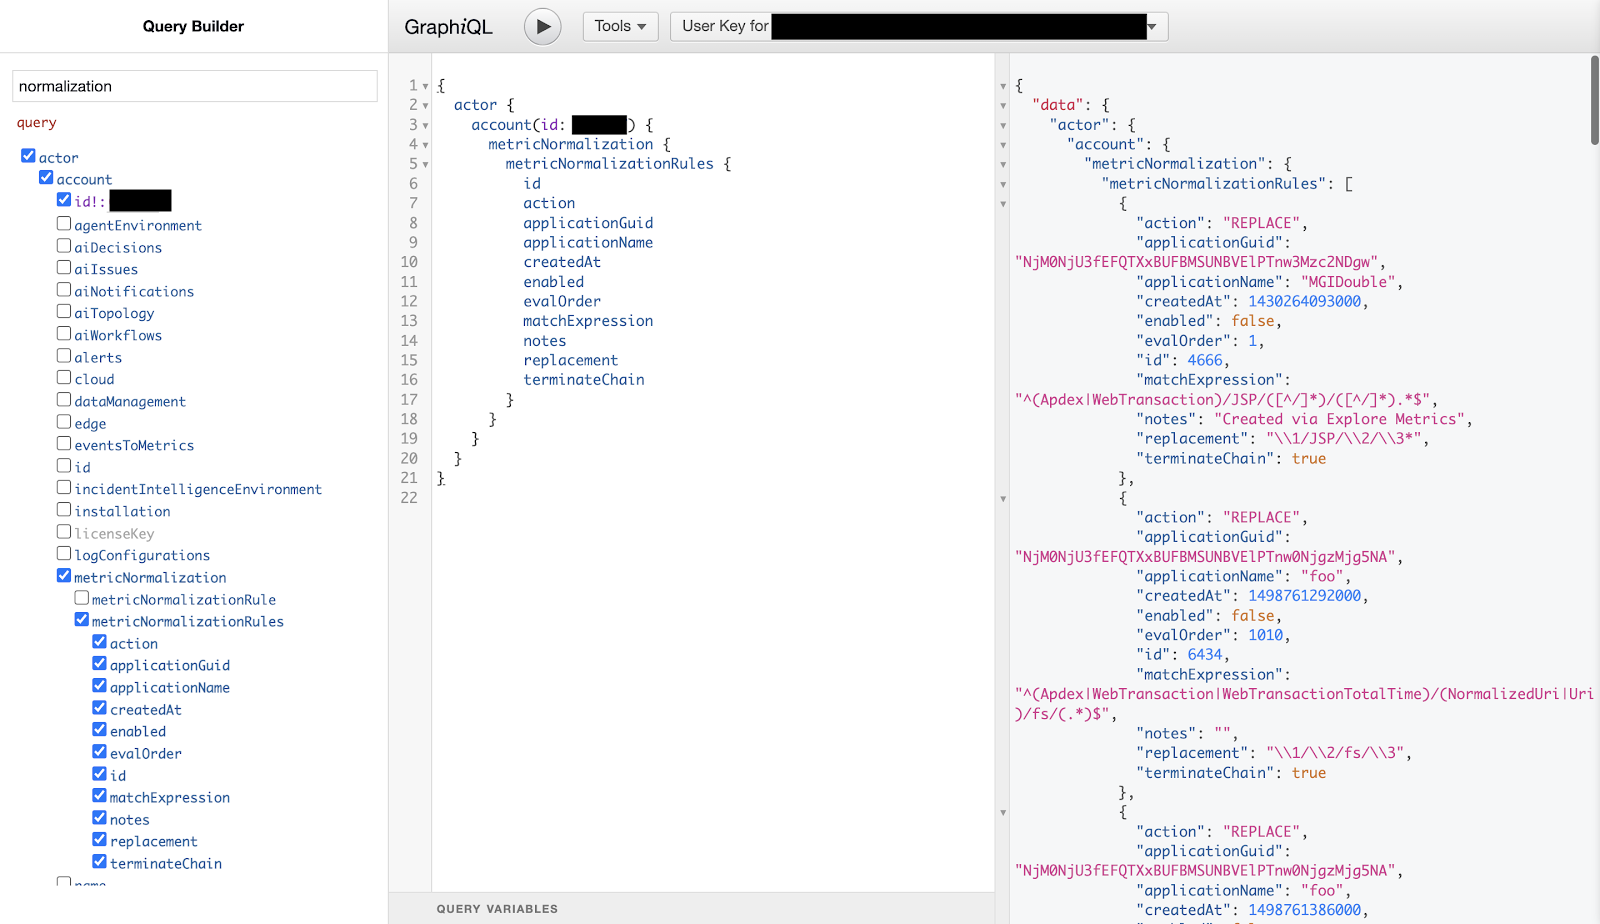This screenshot has height=924, width=1600.
Task: Run the query with the play button
Action: (542, 27)
